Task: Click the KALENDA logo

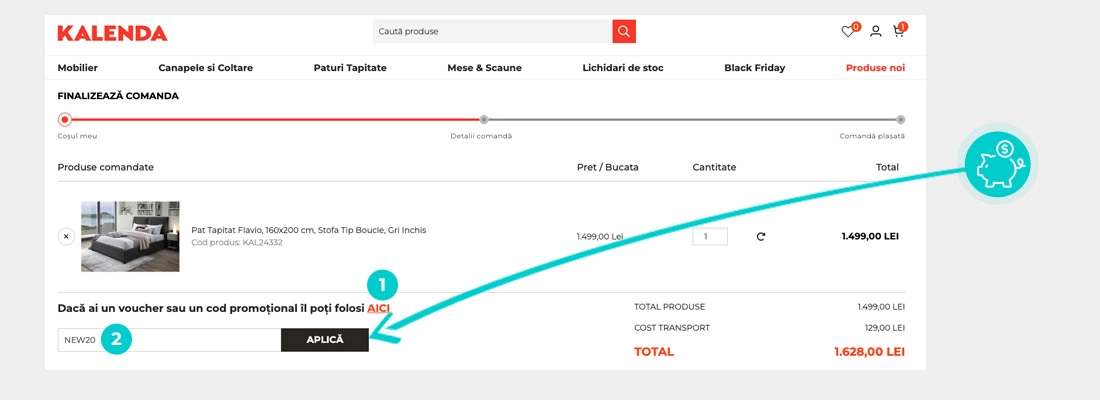Action: tap(112, 33)
